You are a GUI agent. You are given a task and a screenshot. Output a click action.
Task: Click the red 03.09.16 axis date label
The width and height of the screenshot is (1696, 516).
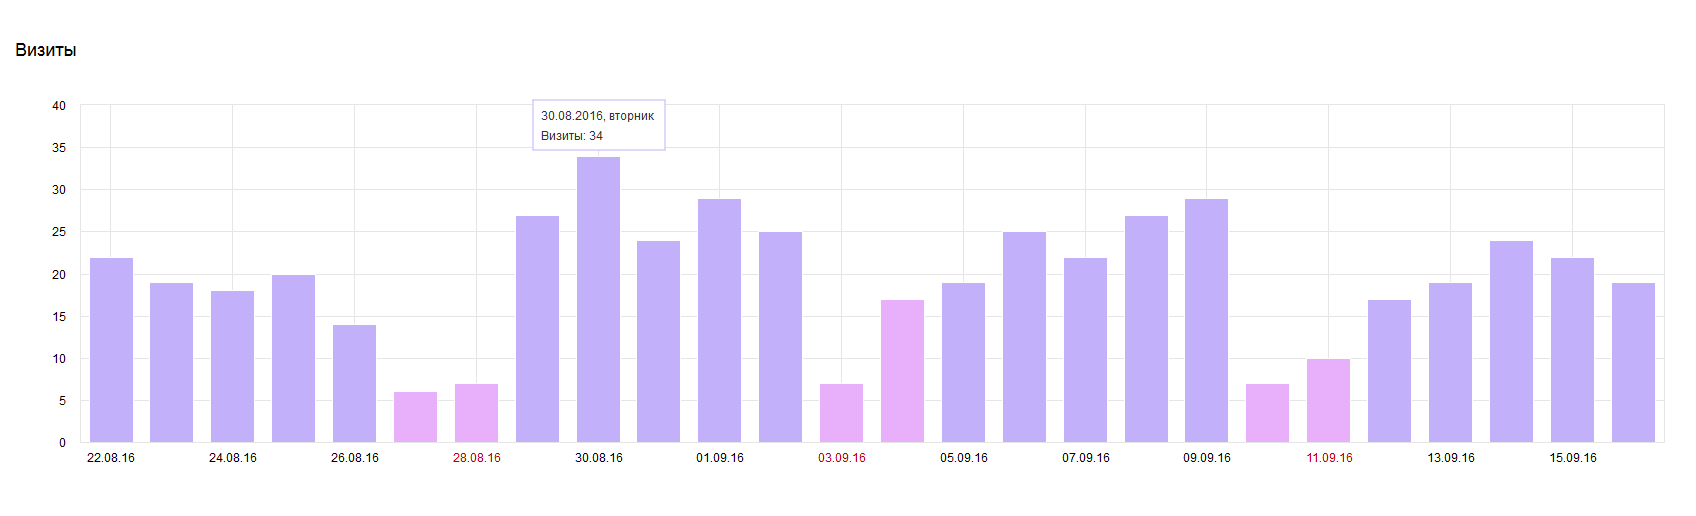pyautogui.click(x=842, y=458)
